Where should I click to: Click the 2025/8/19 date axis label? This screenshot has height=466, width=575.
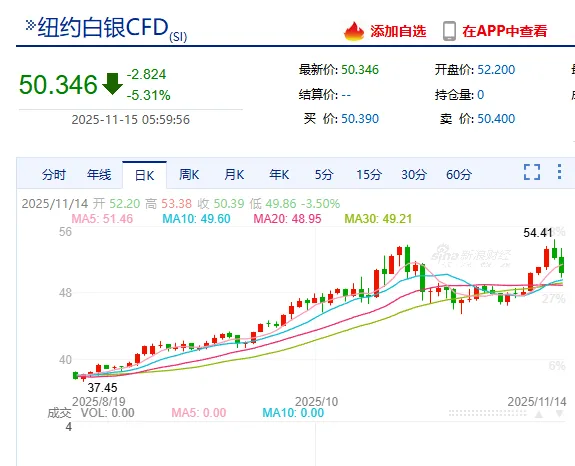pyautogui.click(x=99, y=402)
